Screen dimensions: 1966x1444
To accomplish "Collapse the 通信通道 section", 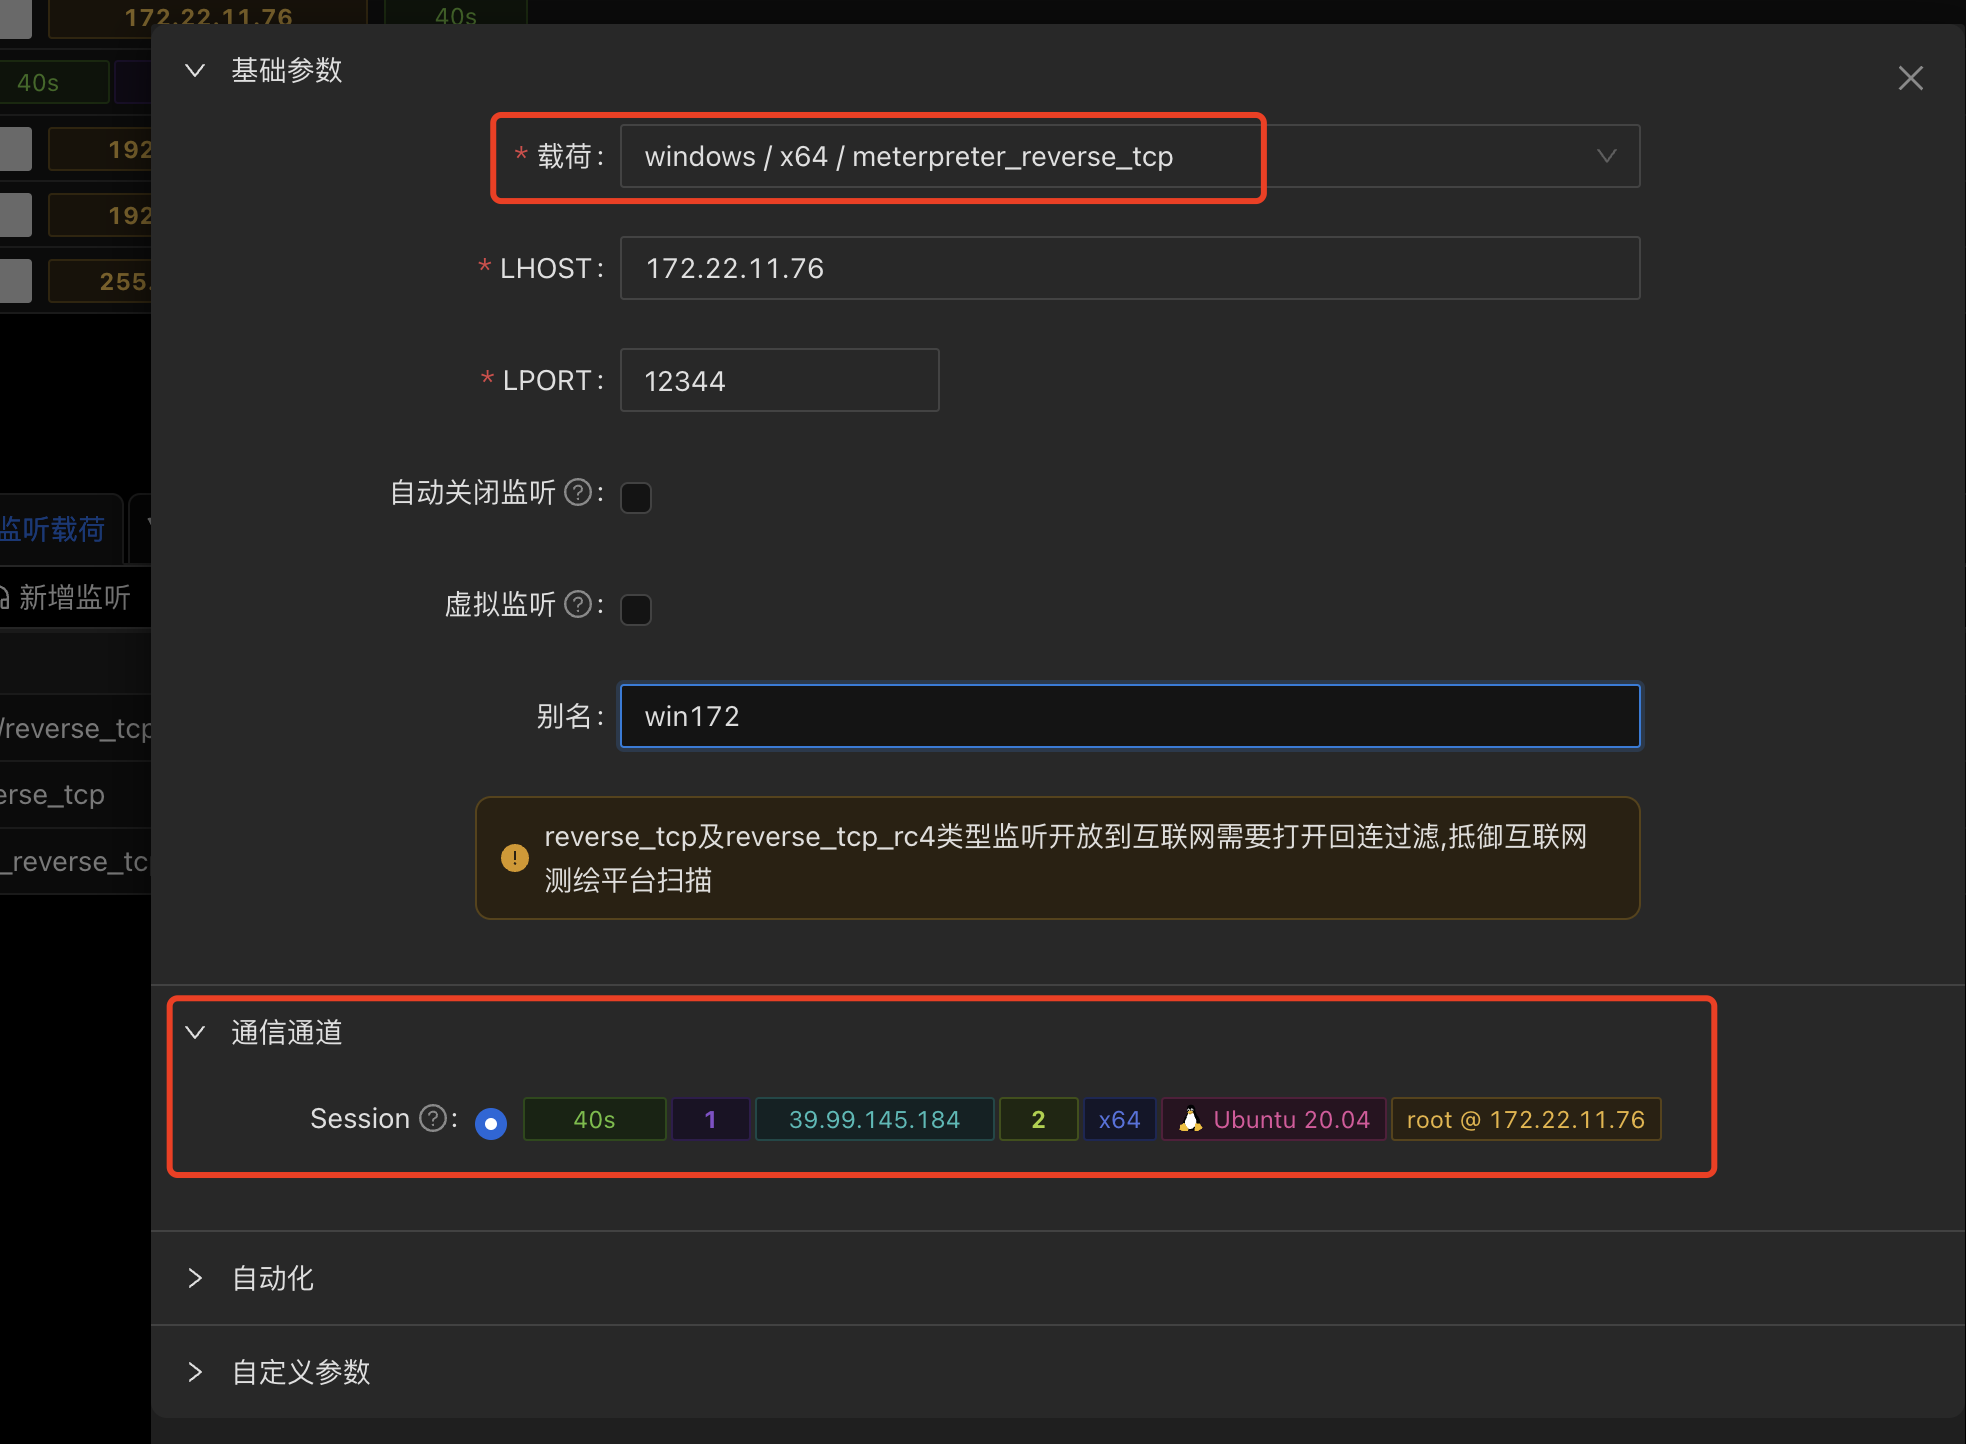I will point(196,1032).
